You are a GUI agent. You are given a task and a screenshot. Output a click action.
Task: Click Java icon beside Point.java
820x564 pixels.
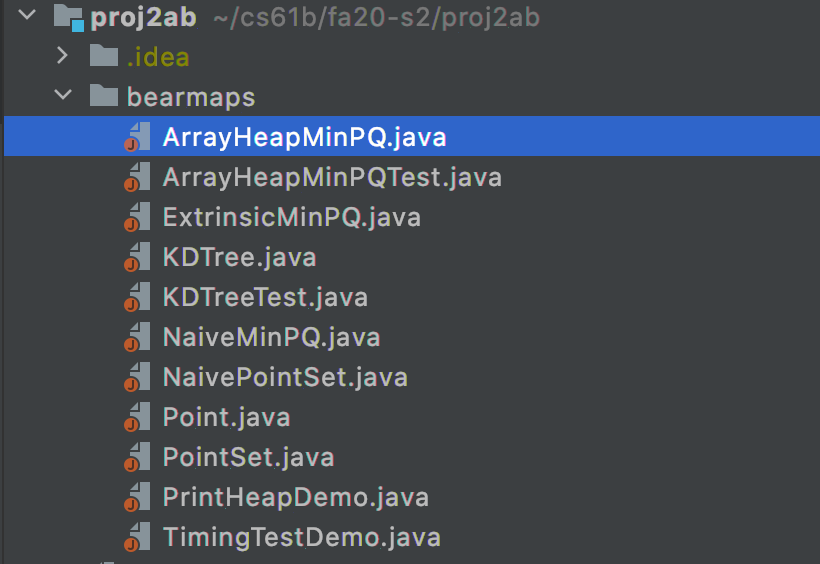(x=137, y=416)
